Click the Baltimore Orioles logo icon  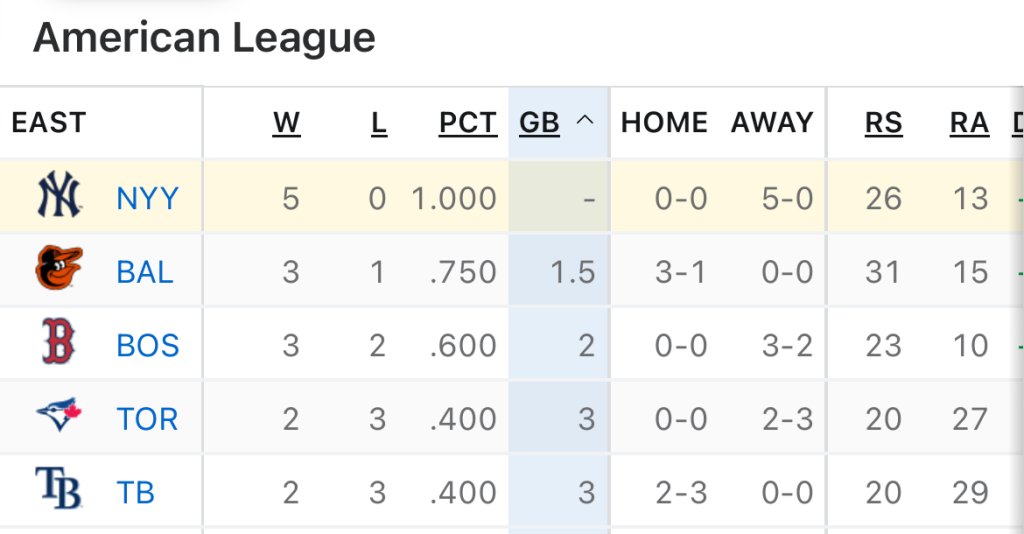coord(59,269)
